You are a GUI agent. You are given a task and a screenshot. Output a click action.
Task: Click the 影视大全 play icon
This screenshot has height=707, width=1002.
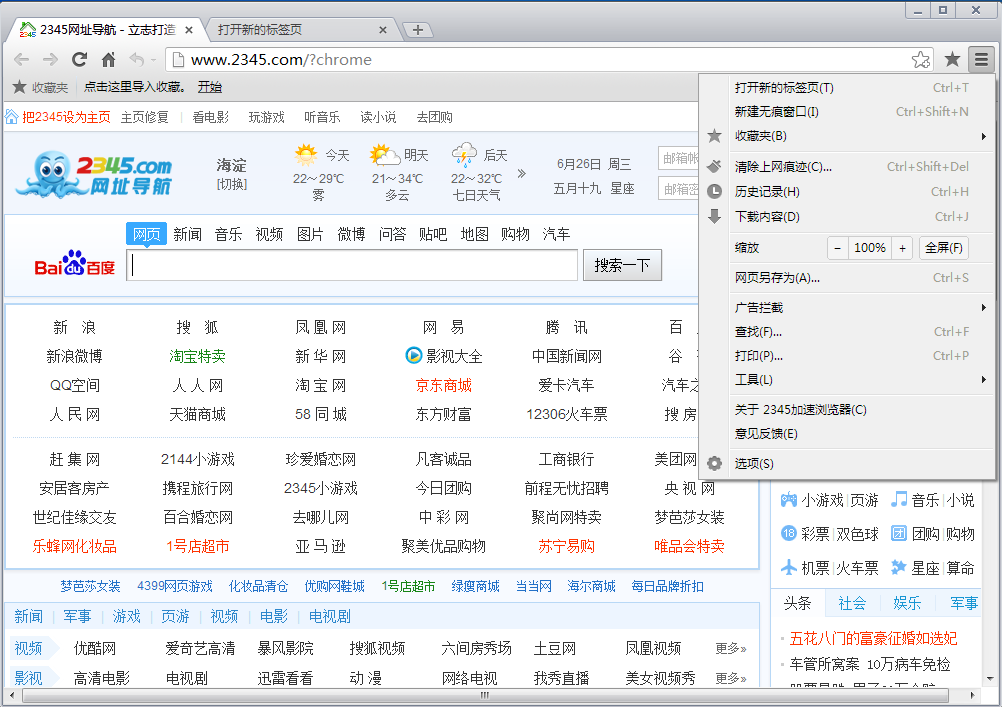click(414, 355)
